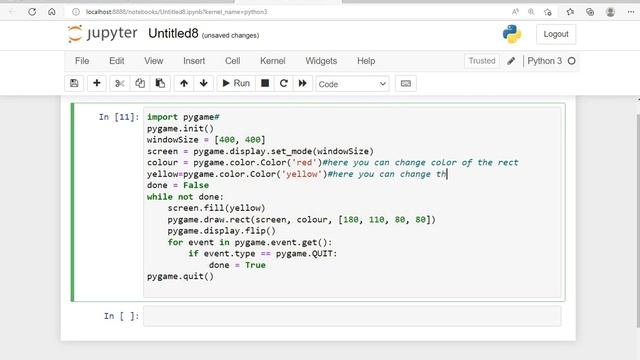
Task: Open the File menu
Action: point(82,61)
